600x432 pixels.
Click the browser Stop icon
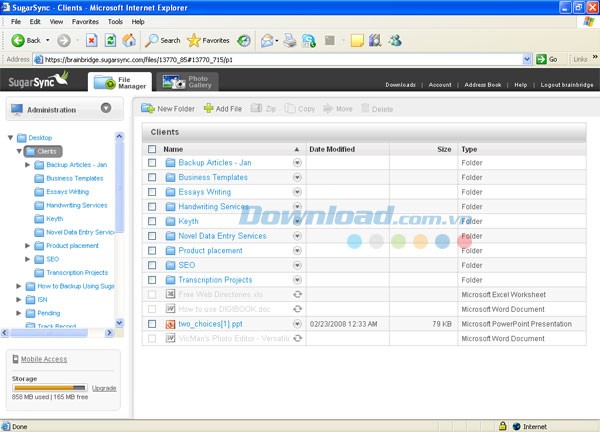tap(91, 41)
